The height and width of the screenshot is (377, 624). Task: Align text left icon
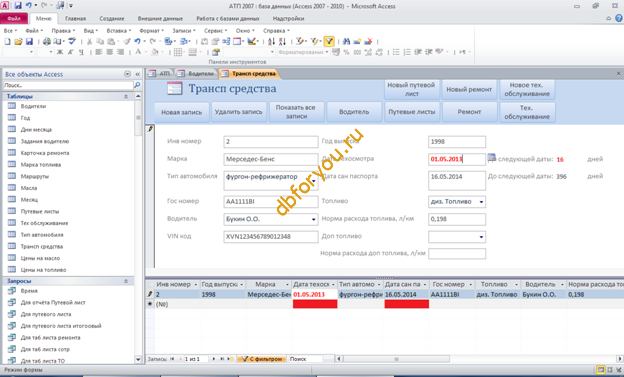coord(99,52)
